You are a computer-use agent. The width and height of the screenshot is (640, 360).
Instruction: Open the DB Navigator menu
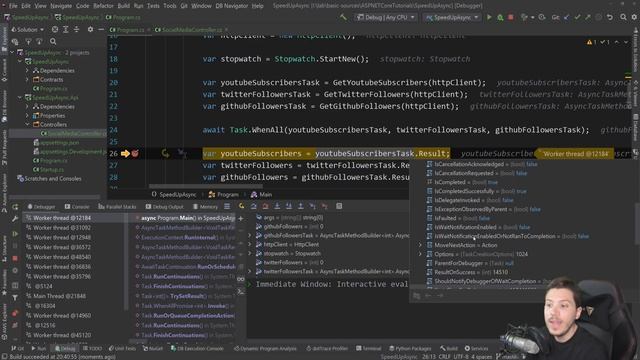point(231,6)
